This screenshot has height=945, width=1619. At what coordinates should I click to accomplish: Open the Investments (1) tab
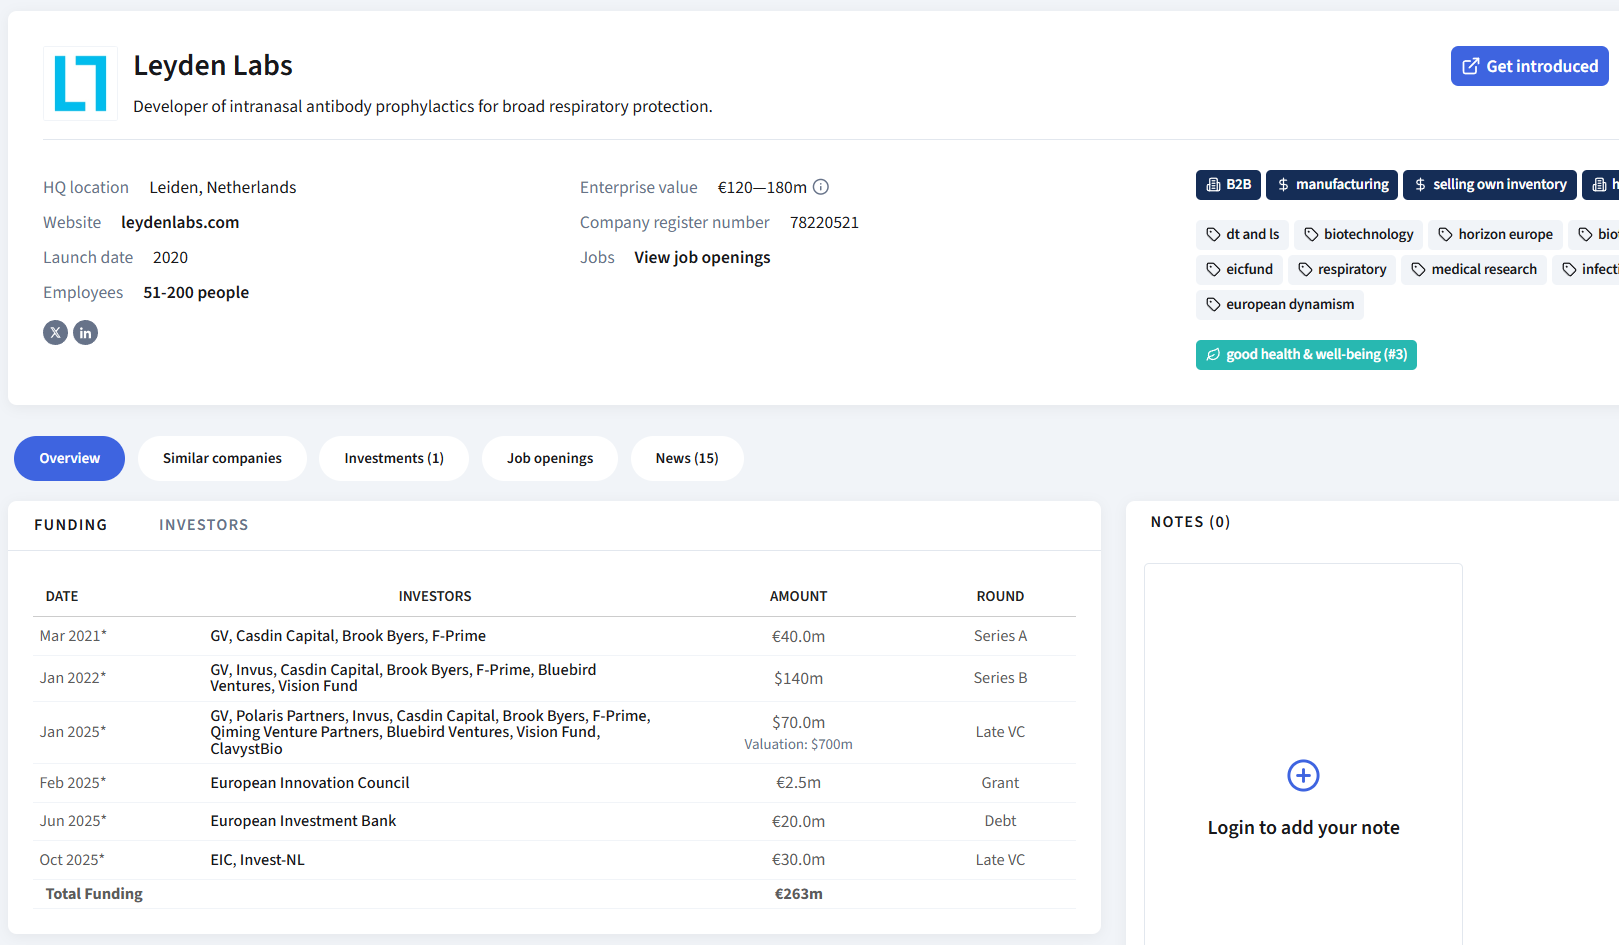(x=394, y=459)
